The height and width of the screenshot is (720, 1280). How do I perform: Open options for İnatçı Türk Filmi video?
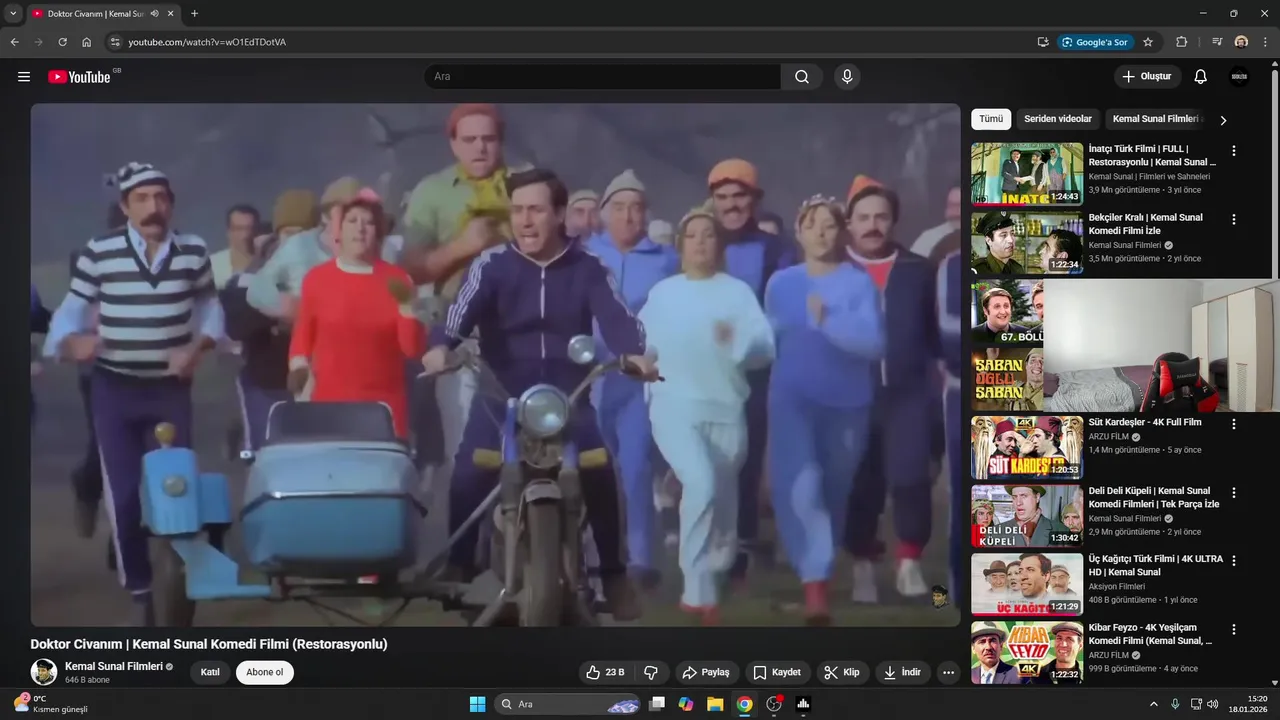[1234, 150]
